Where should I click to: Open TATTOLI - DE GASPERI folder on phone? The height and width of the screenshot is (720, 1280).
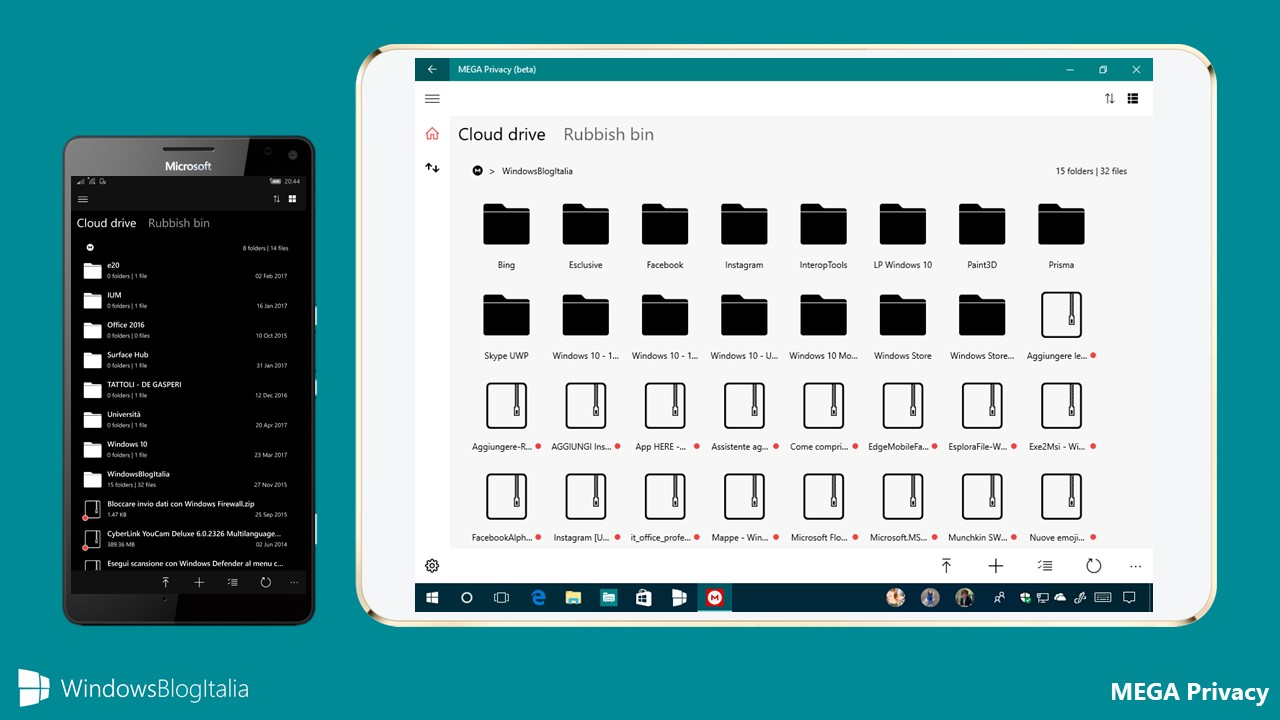[189, 389]
